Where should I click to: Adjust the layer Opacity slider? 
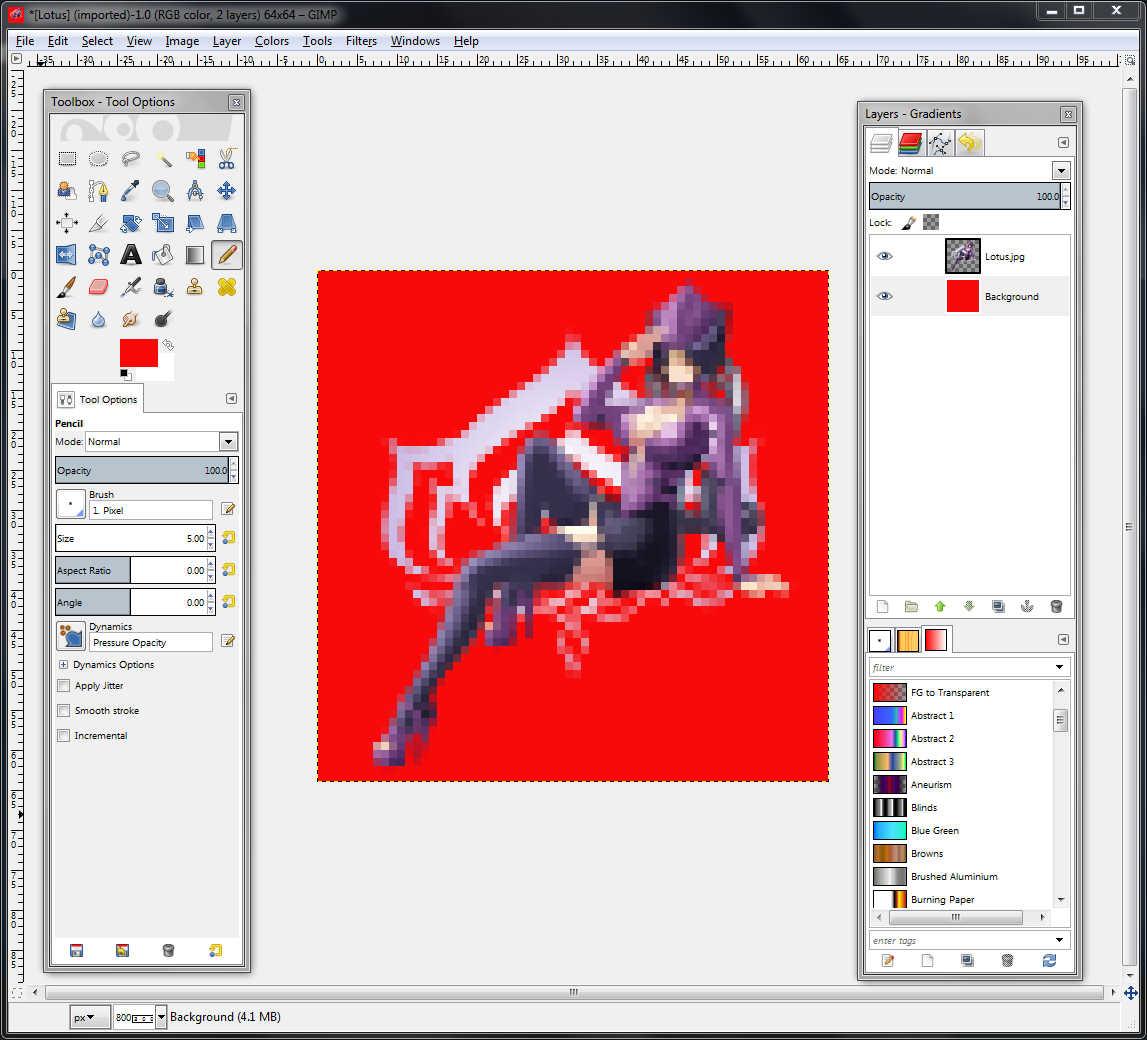click(x=965, y=196)
